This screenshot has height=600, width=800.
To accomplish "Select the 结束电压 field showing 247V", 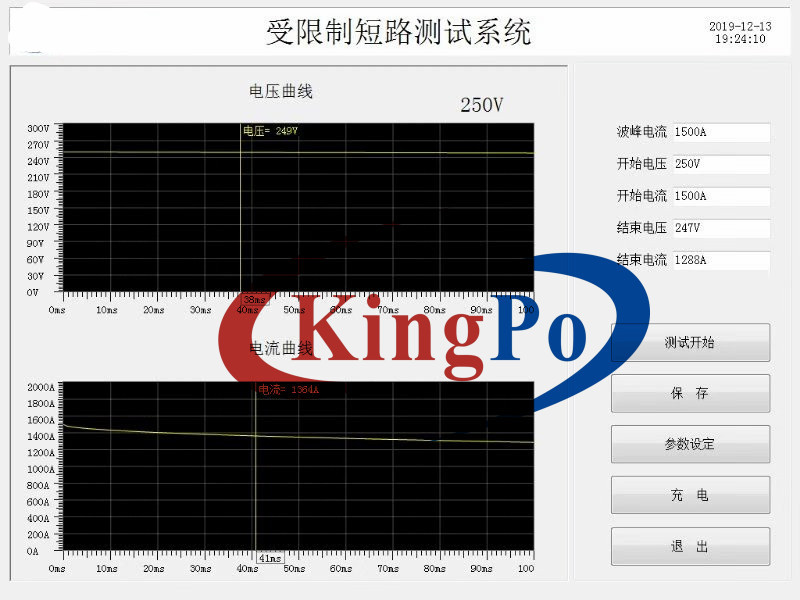I will (721, 228).
